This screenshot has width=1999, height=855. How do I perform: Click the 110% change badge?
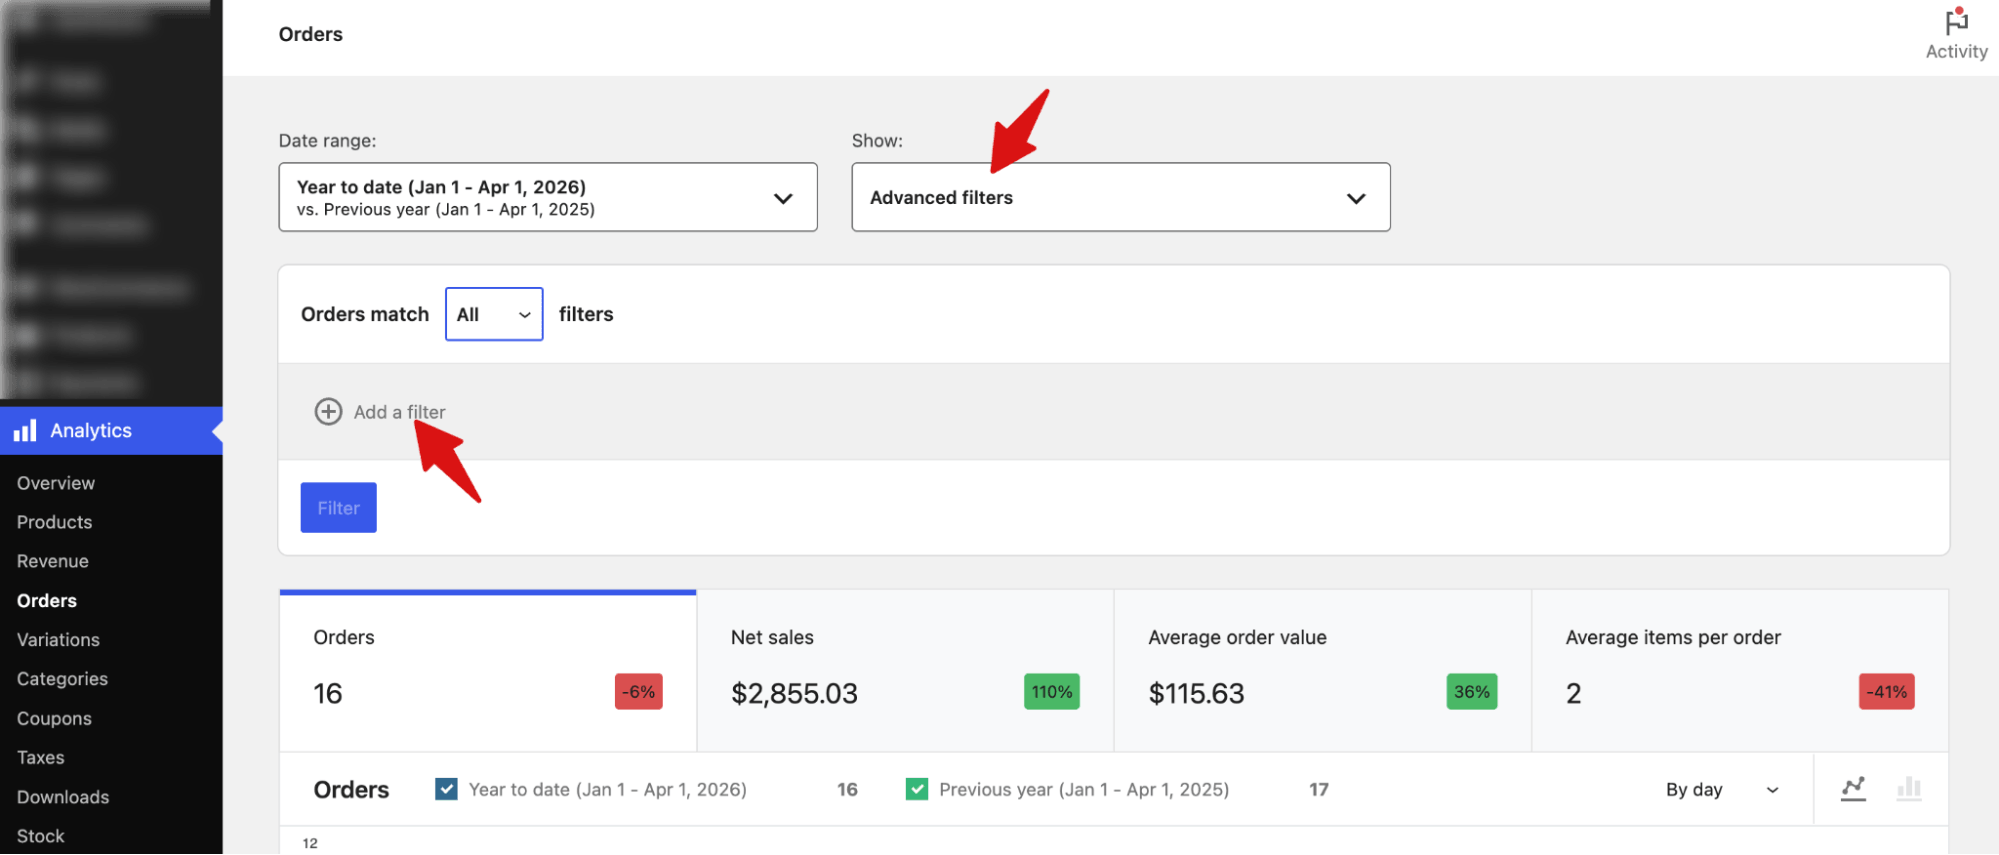click(1052, 692)
